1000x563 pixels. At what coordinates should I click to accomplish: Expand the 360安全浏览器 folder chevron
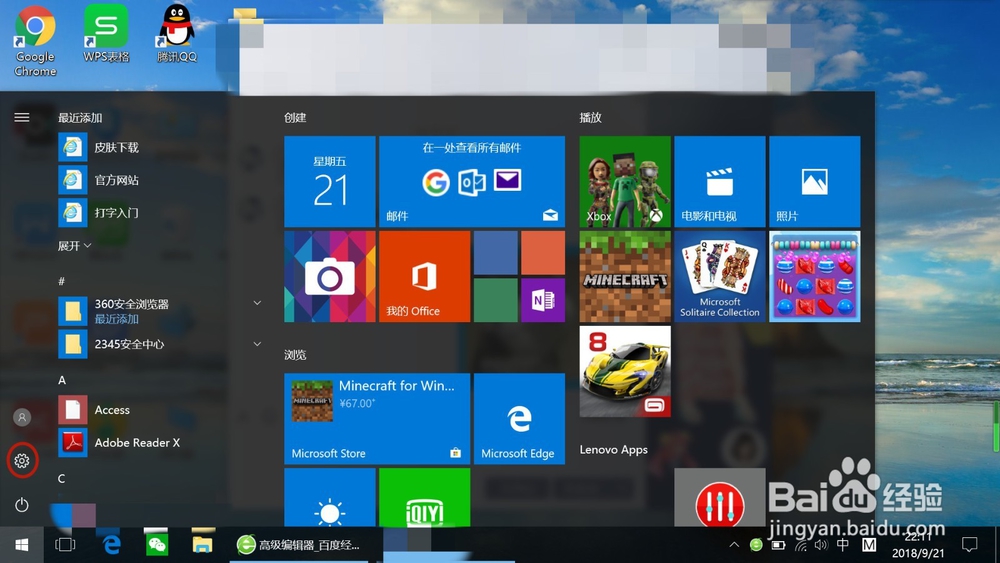point(257,303)
